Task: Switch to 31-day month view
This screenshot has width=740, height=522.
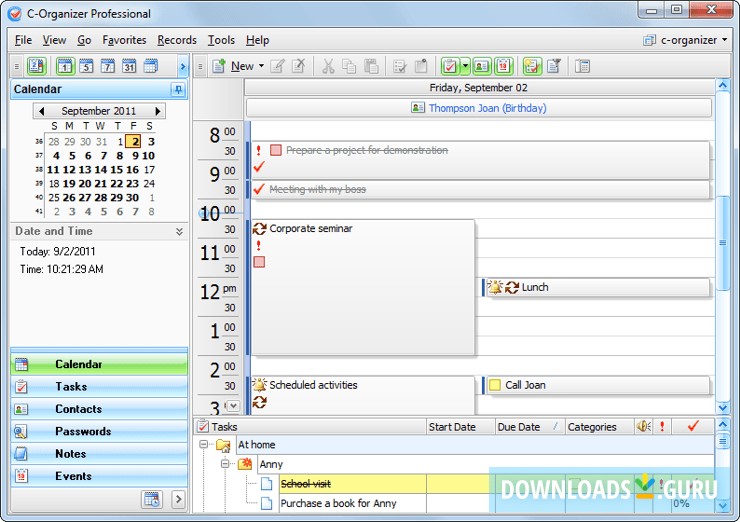Action: click(x=129, y=66)
